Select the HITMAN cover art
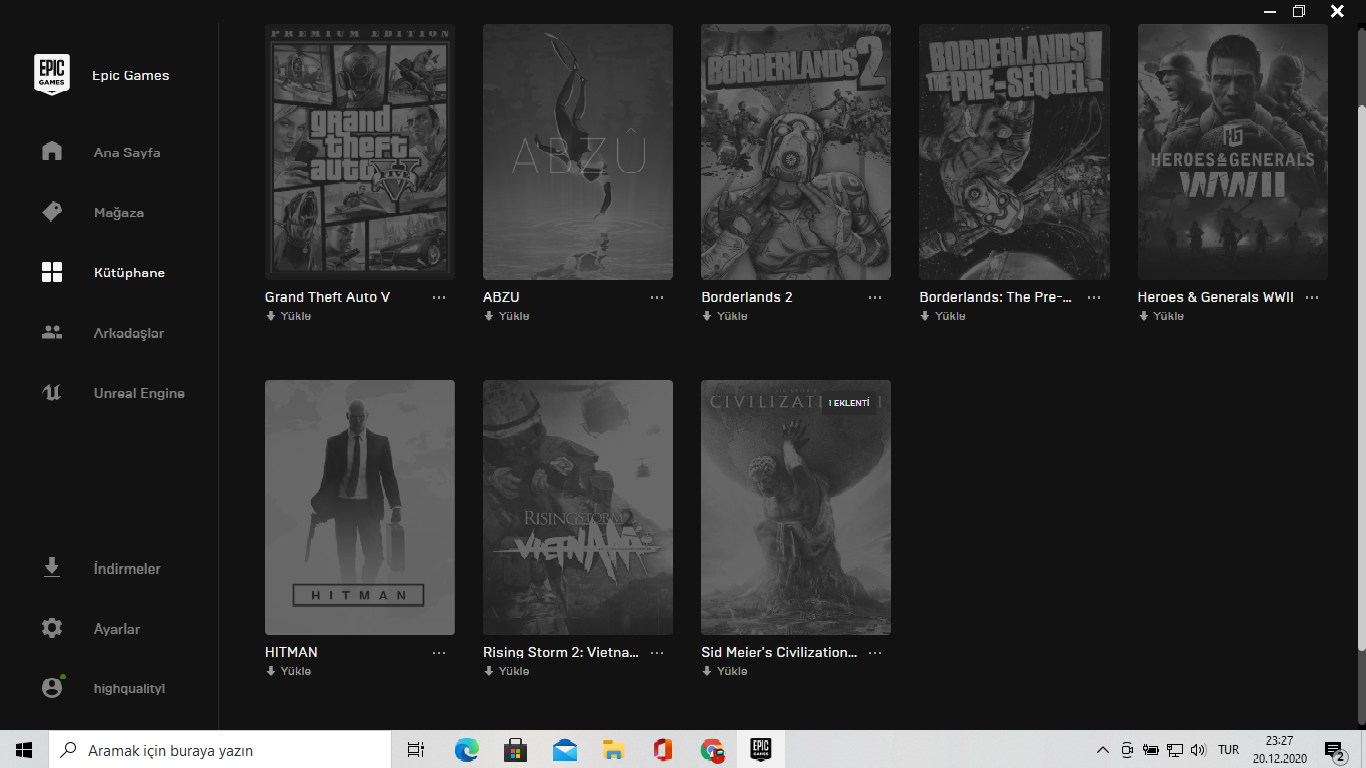Viewport: 1366px width, 768px height. coord(360,507)
